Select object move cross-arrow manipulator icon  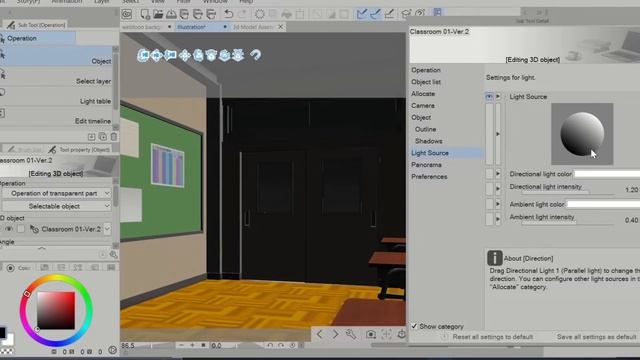tap(184, 55)
